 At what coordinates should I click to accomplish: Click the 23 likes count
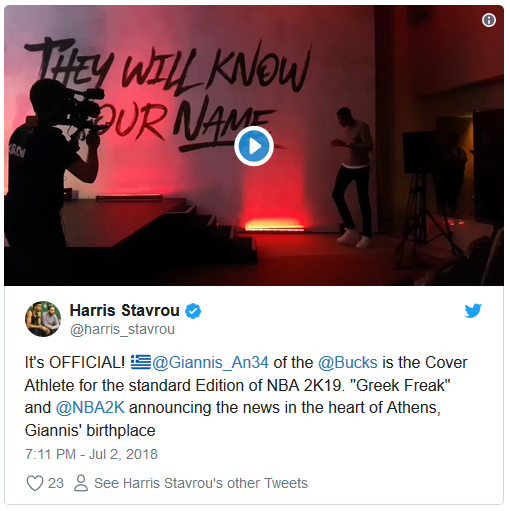[56, 483]
